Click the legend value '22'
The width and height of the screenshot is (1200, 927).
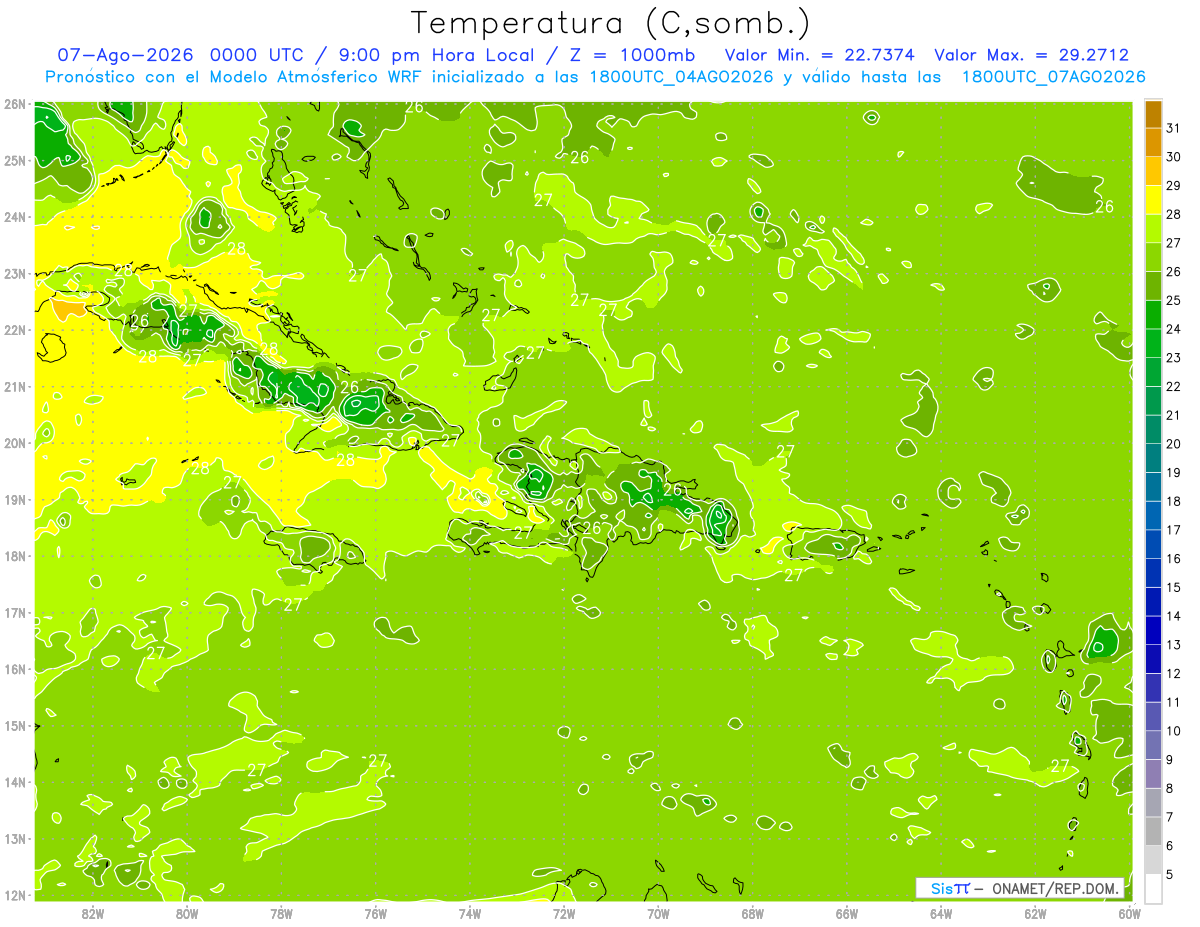[x=1174, y=386]
